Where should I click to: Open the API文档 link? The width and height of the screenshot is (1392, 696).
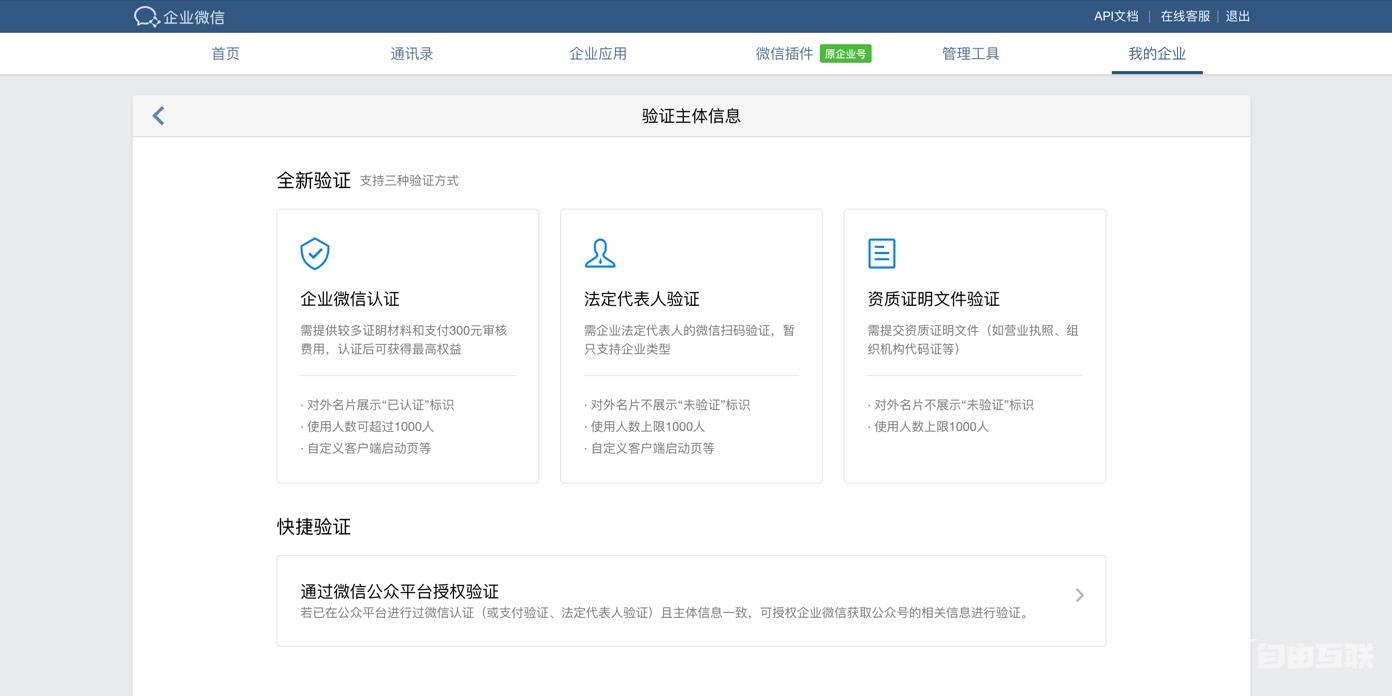pos(1114,16)
